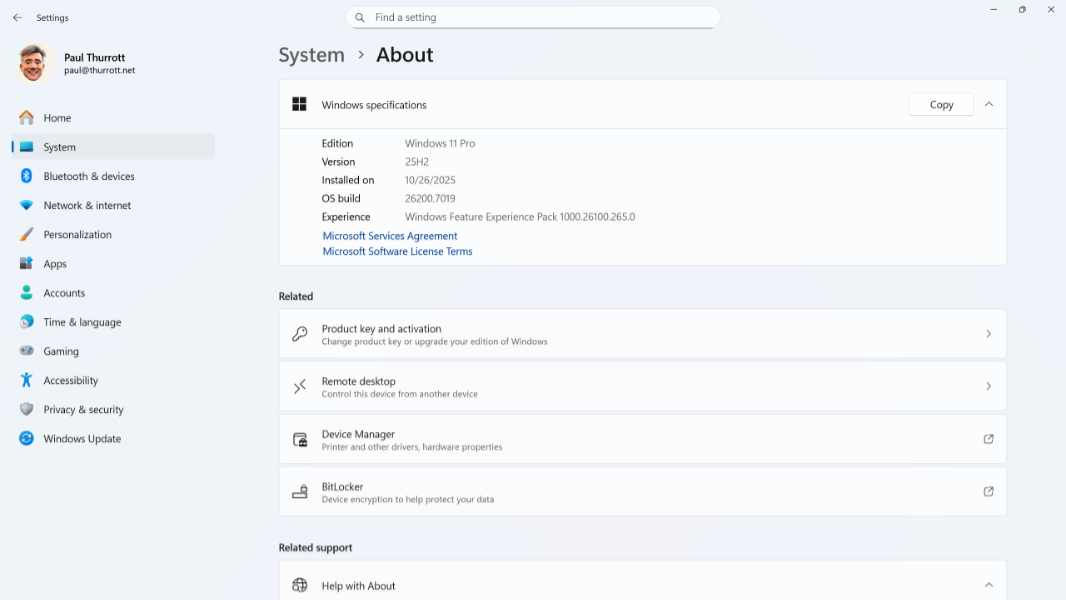
Task: Open Microsoft Services Agreement
Action: point(389,236)
